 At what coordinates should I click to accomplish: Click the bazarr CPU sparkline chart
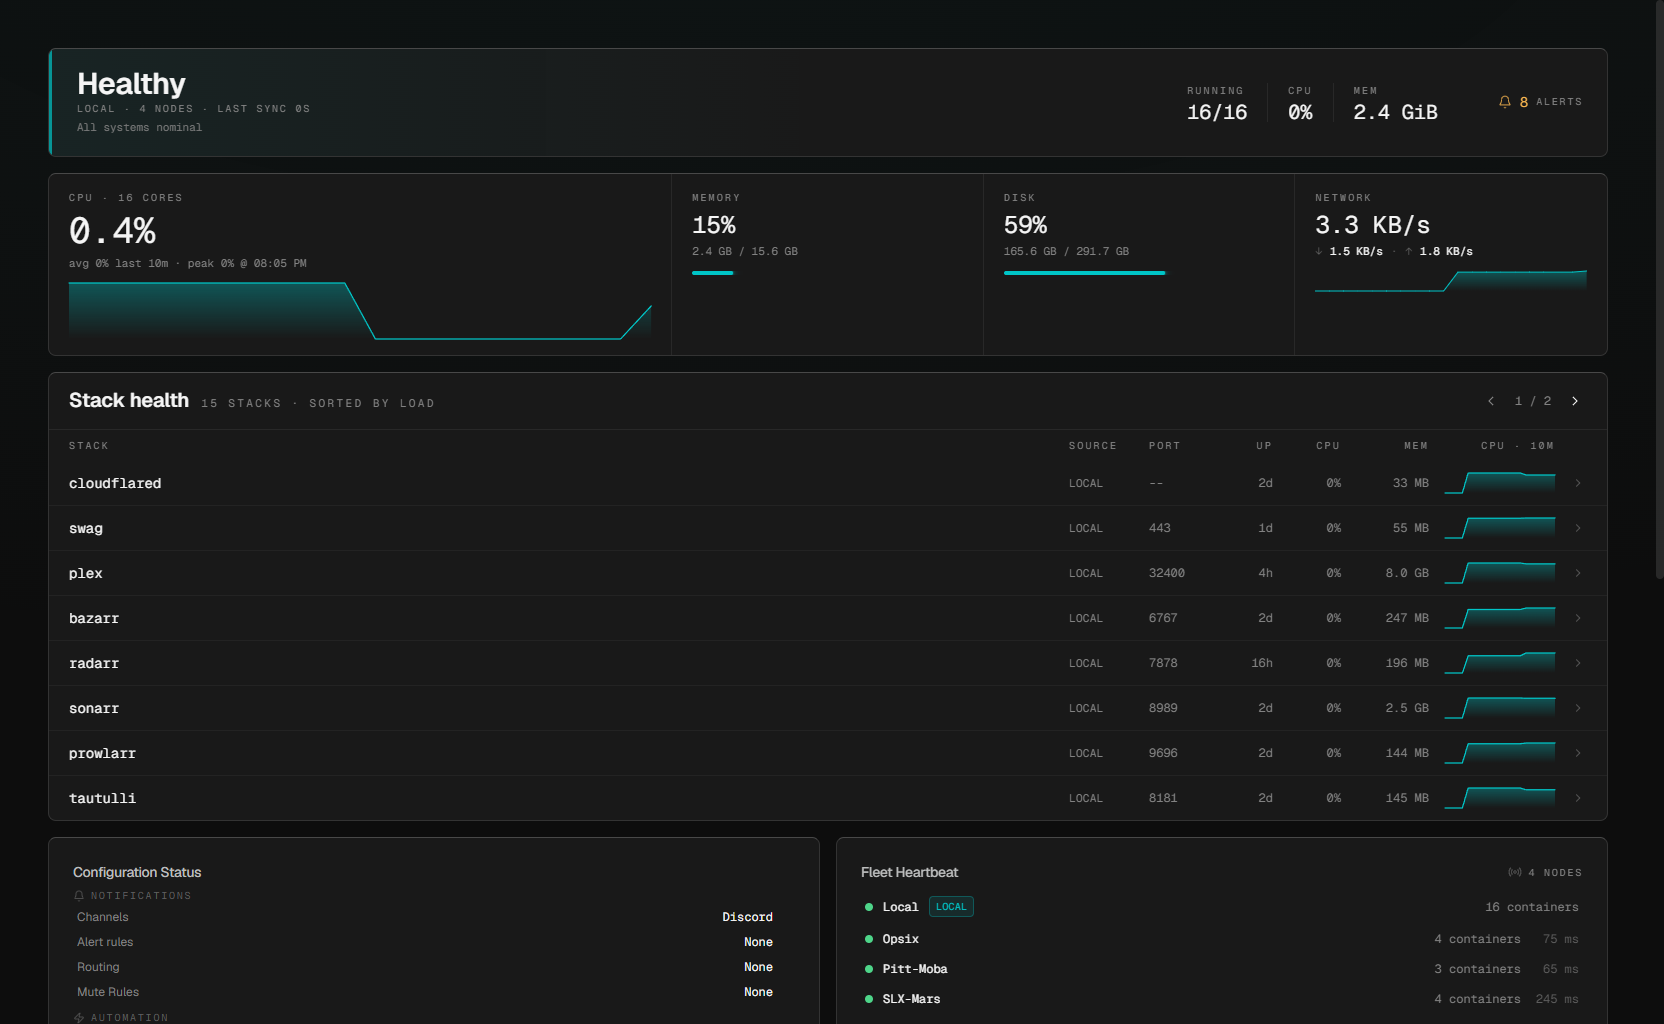tap(1500, 618)
